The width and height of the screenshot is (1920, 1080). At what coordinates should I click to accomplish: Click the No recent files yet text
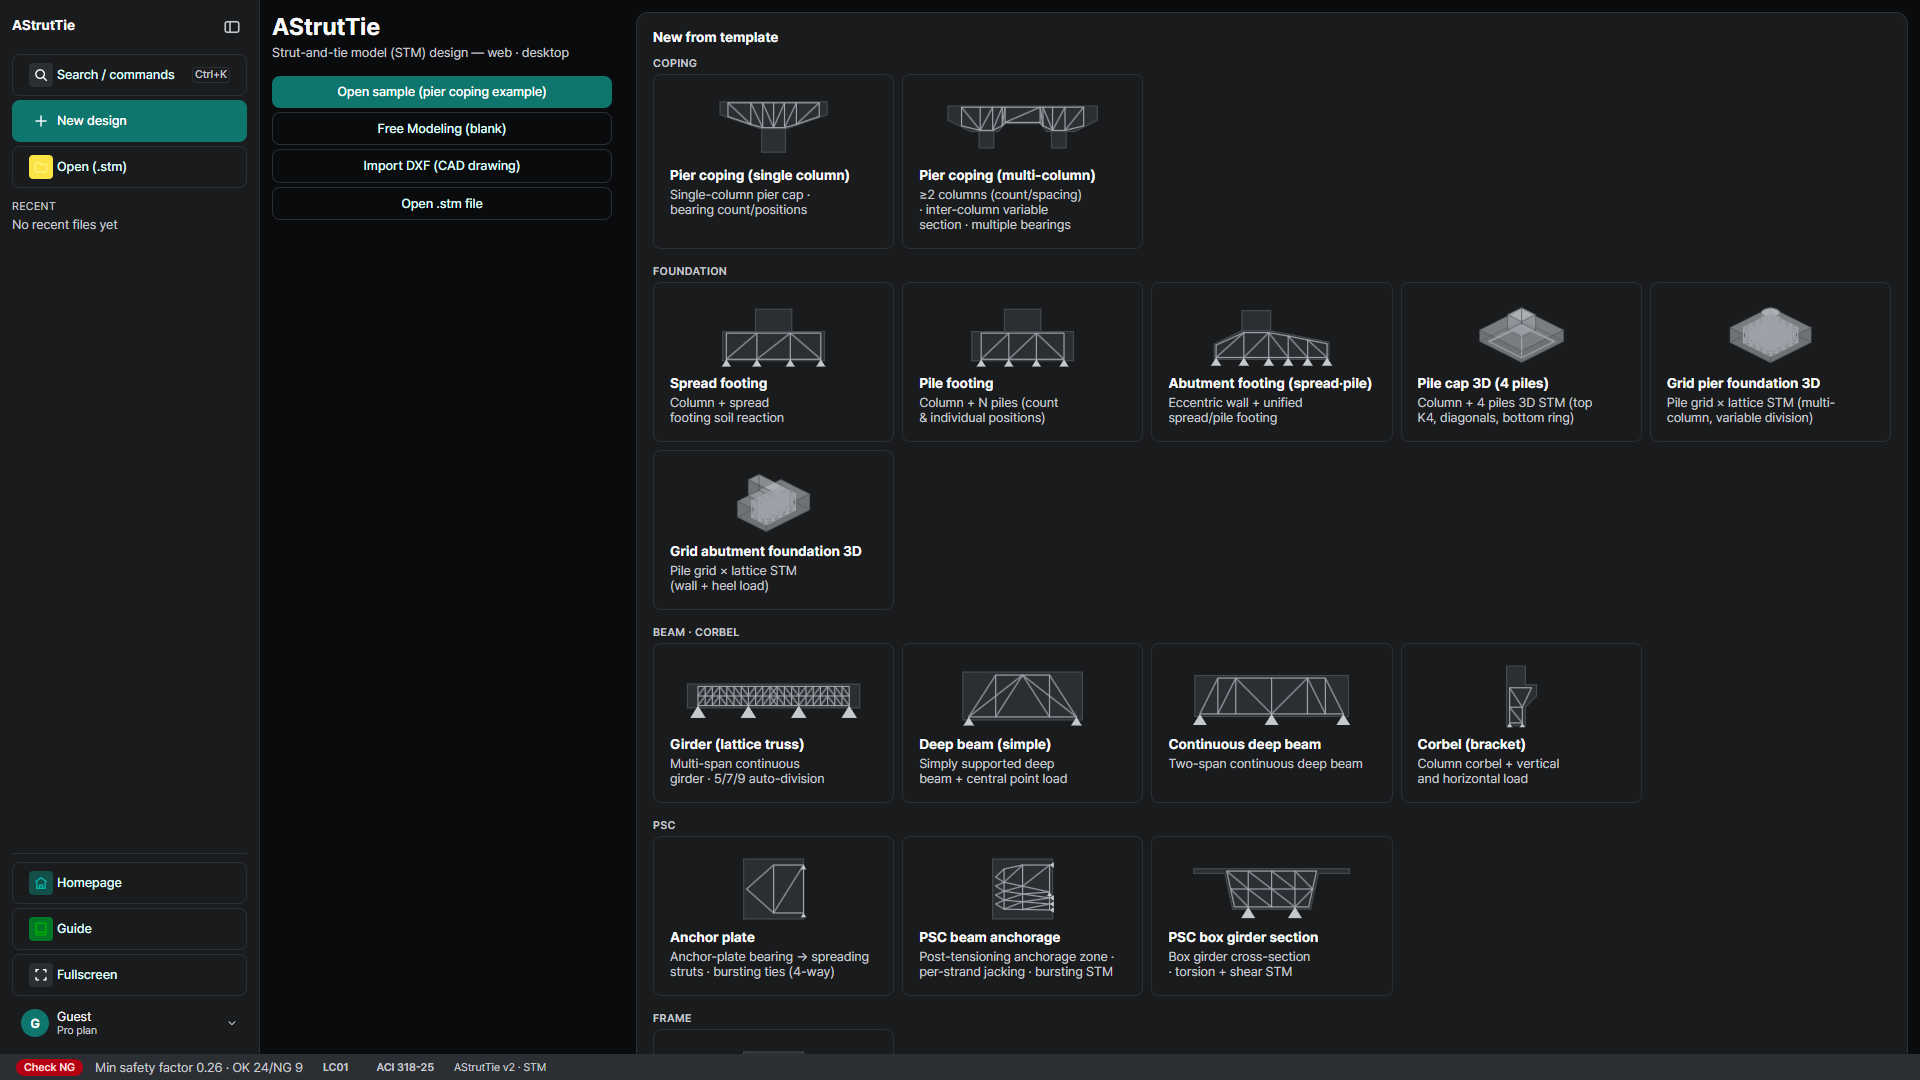click(65, 225)
